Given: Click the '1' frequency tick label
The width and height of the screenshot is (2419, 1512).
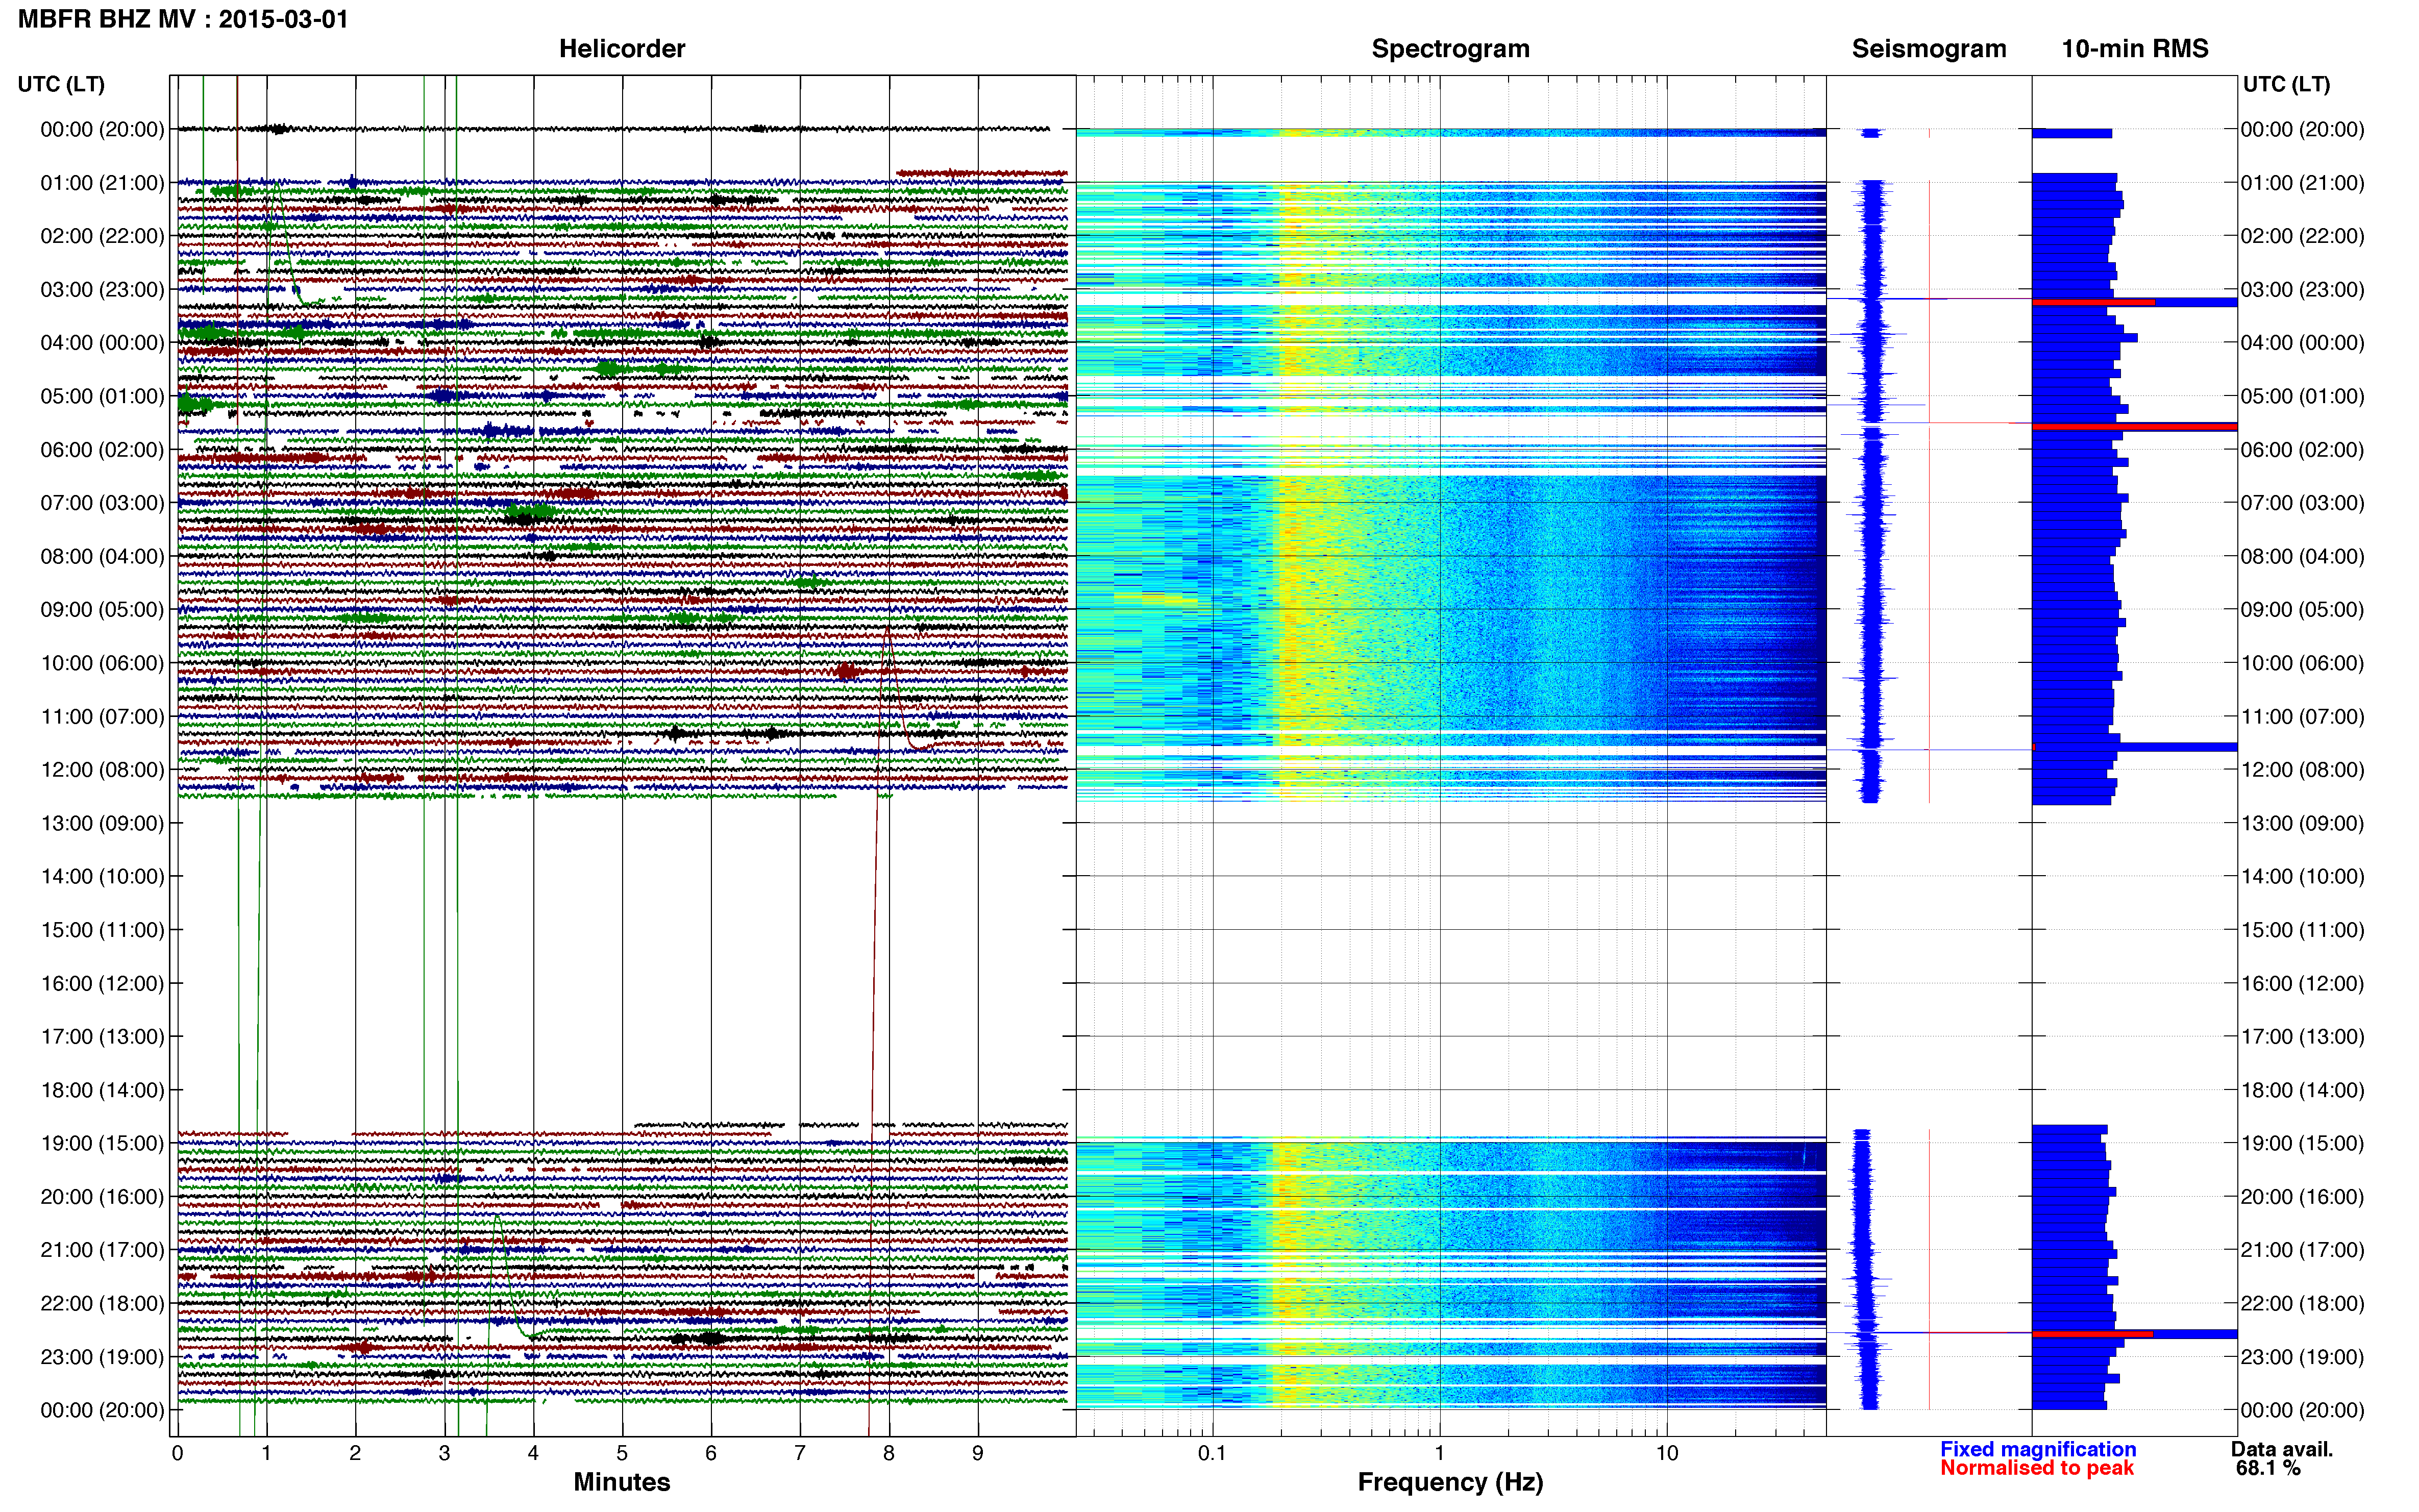Looking at the screenshot, I should click(x=1439, y=1453).
